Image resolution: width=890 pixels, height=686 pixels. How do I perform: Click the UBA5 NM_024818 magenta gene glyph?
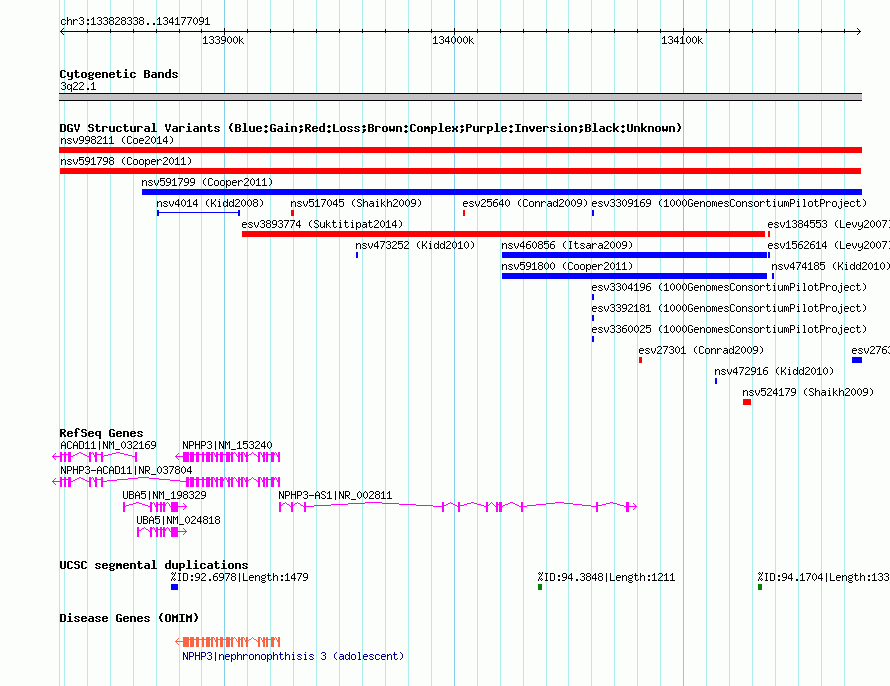(x=162, y=532)
